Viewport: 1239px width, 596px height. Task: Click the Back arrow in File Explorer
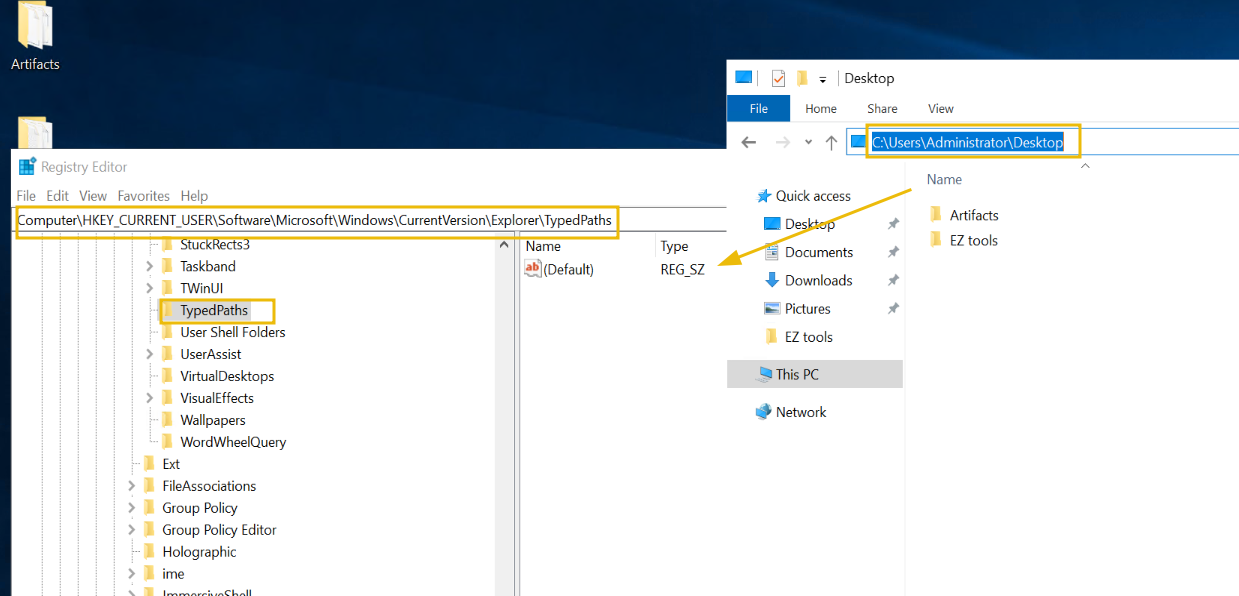(749, 143)
